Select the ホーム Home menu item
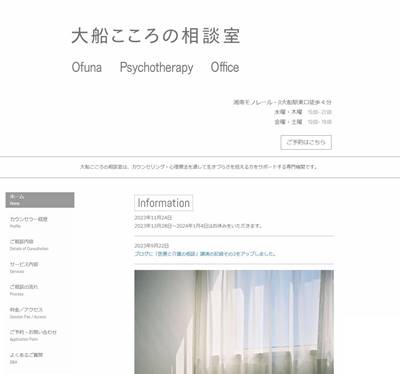The width and height of the screenshot is (400, 374). tap(40, 200)
